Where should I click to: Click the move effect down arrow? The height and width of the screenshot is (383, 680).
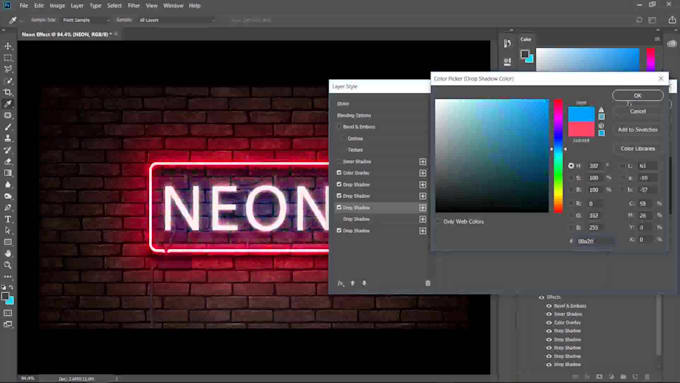click(x=364, y=283)
